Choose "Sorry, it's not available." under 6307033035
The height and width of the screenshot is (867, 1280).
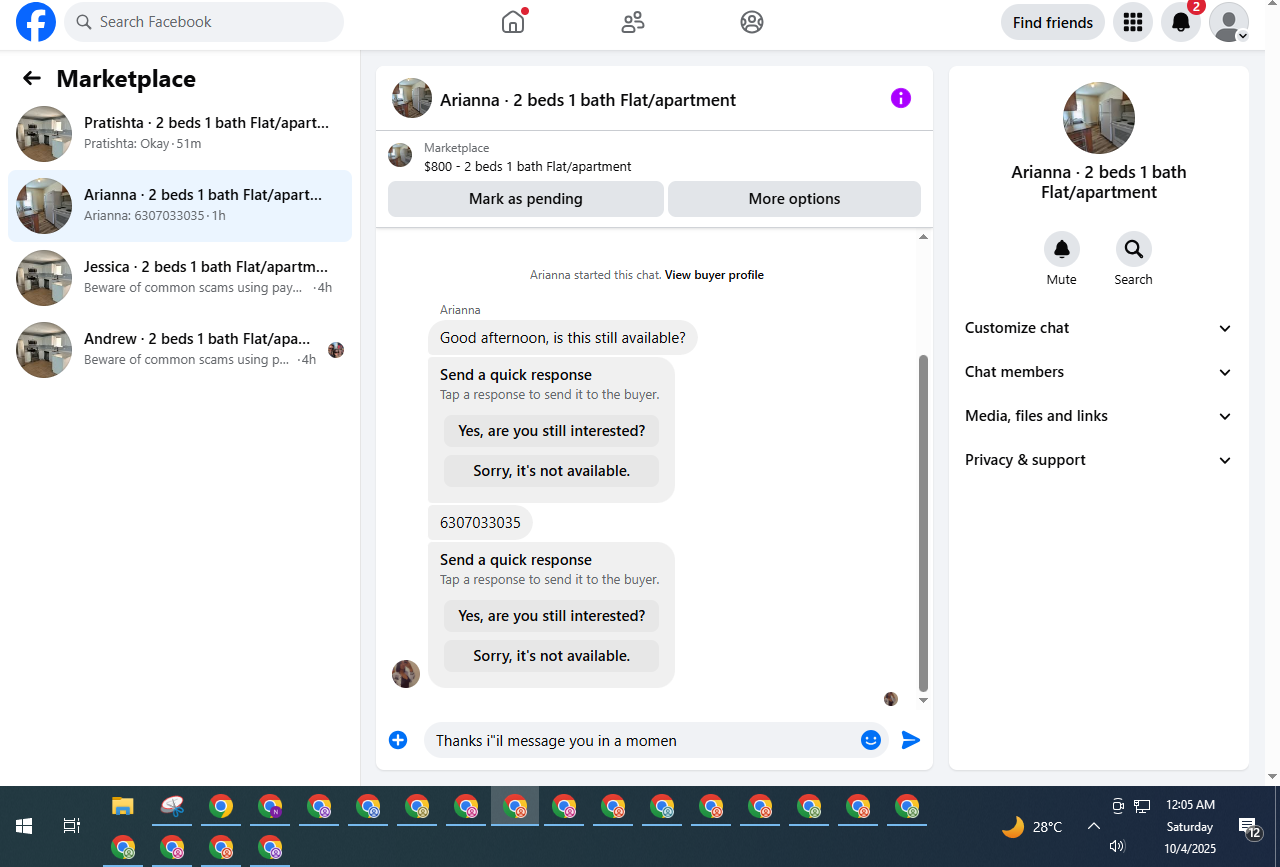(x=552, y=656)
